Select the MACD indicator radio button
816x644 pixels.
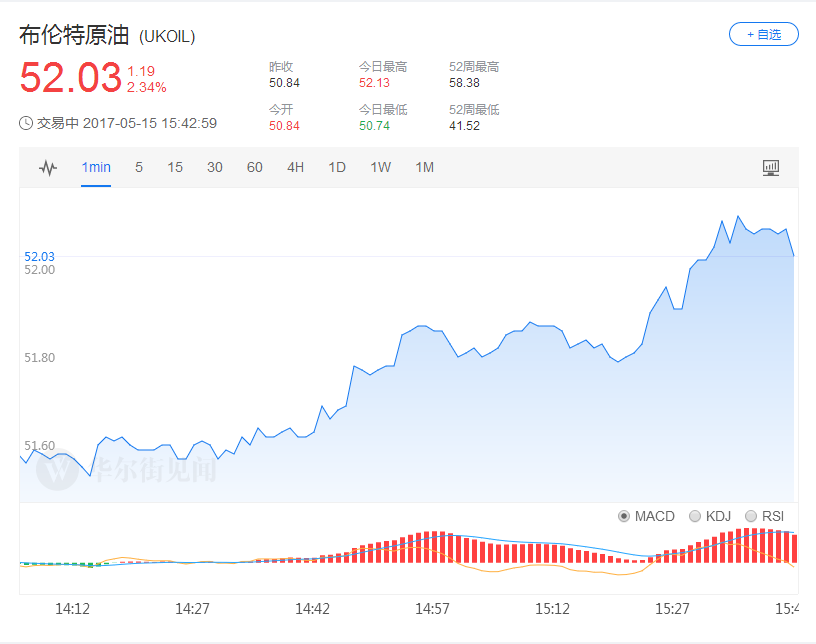coord(623,516)
